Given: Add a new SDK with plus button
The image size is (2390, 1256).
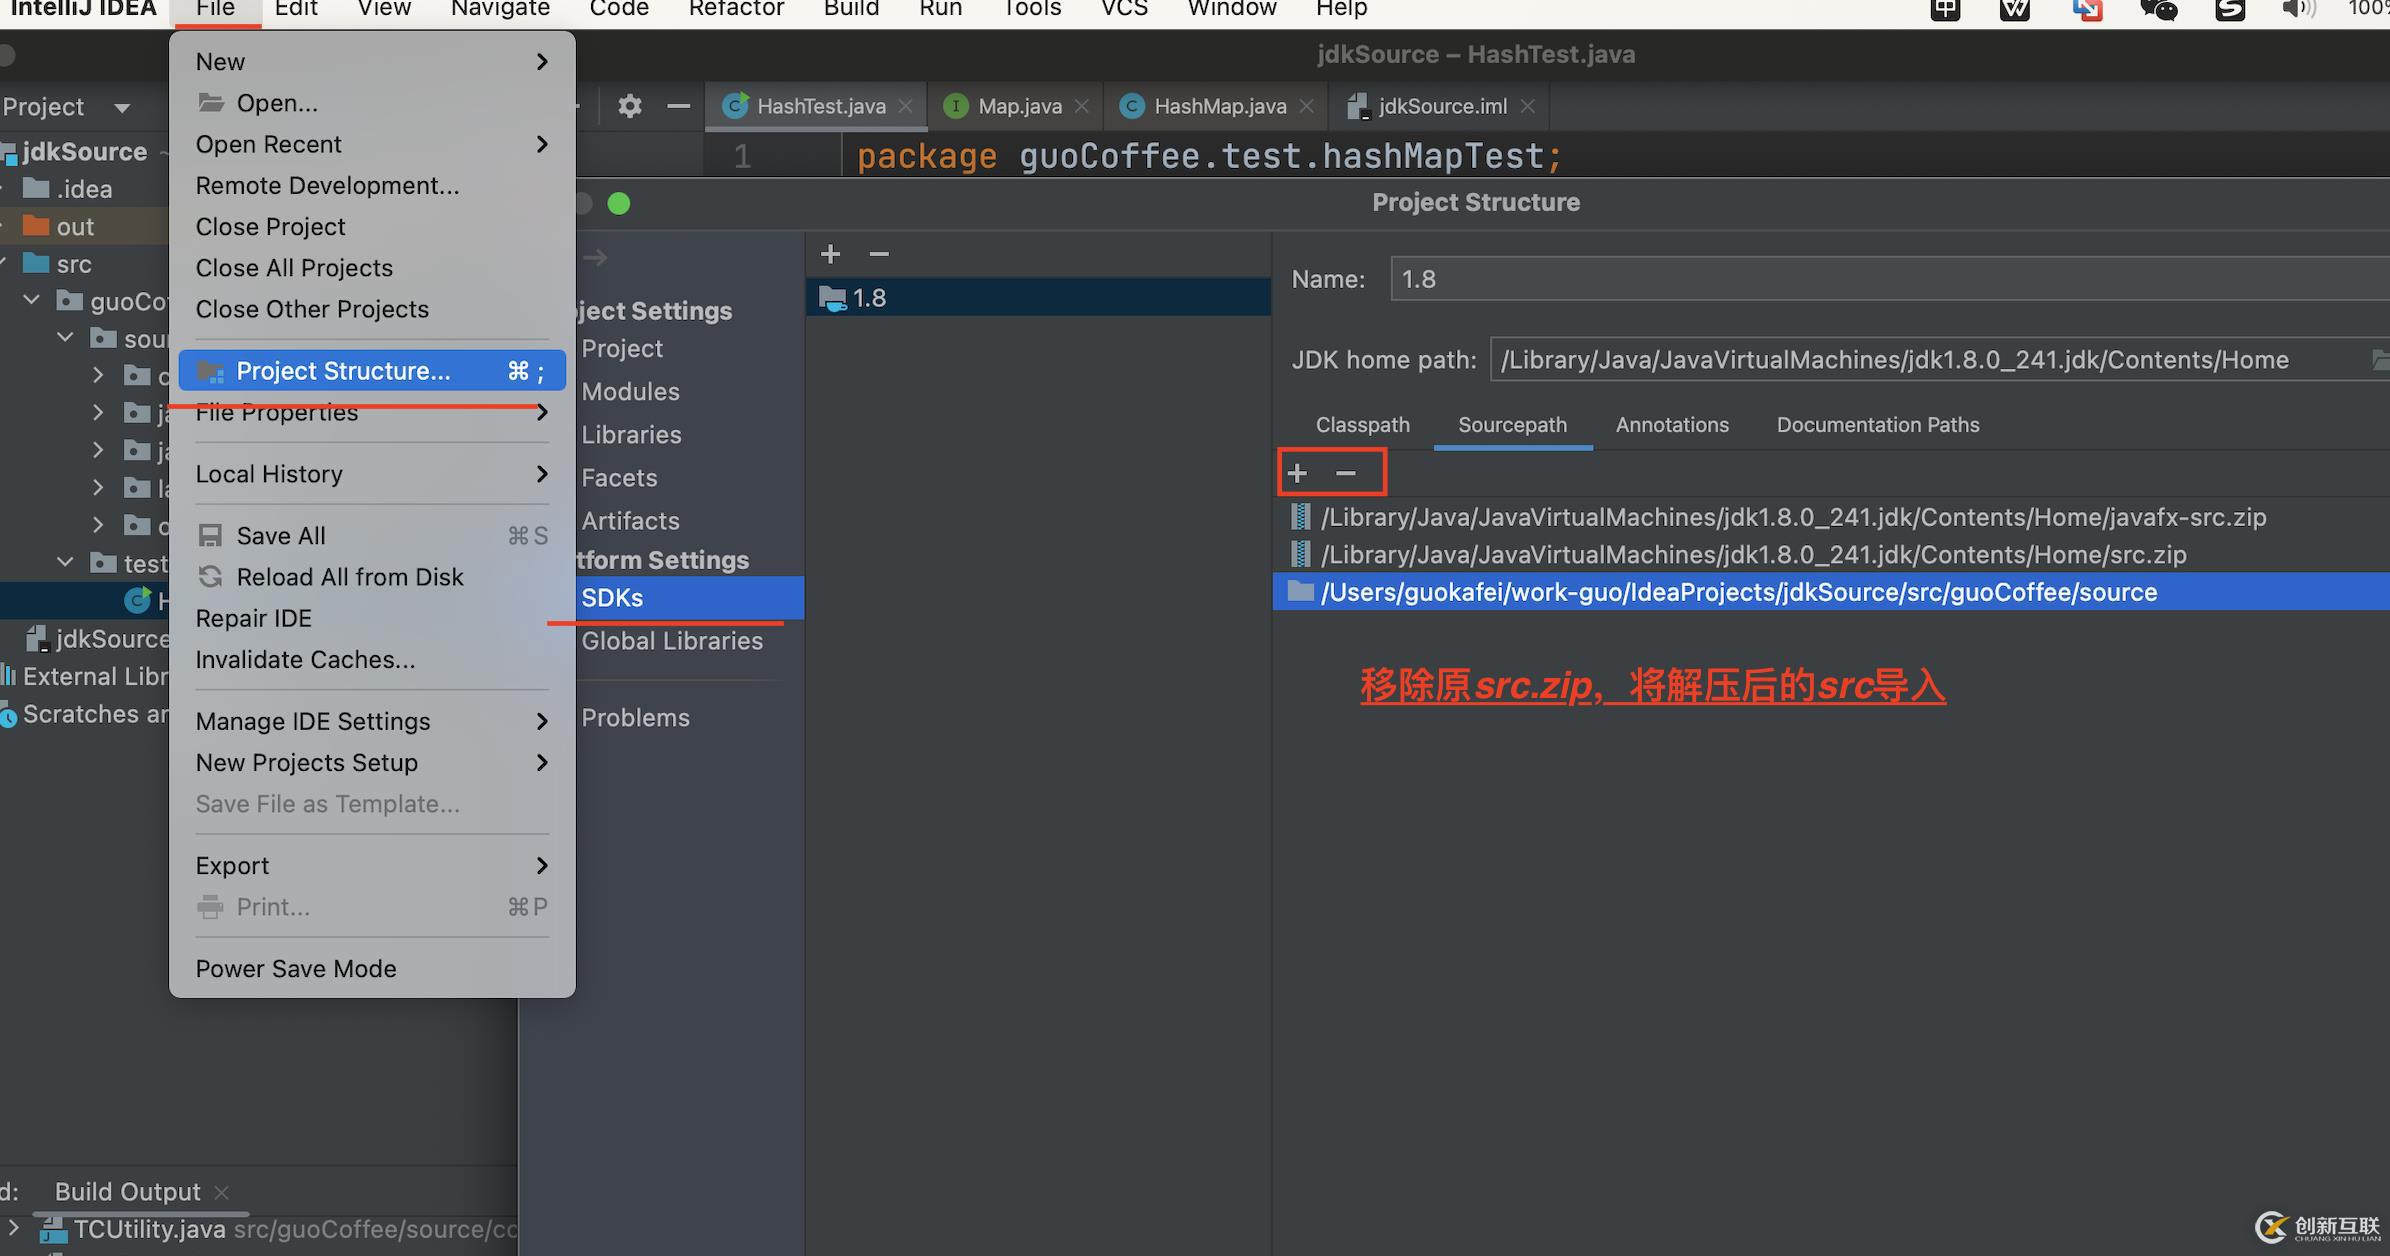Looking at the screenshot, I should click(830, 254).
